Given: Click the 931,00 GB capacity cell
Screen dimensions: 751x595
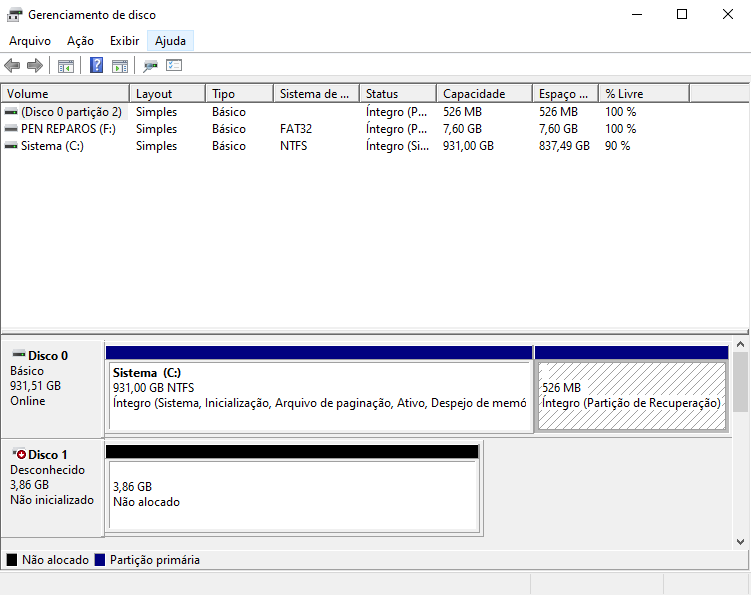Looking at the screenshot, I should click(468, 146).
